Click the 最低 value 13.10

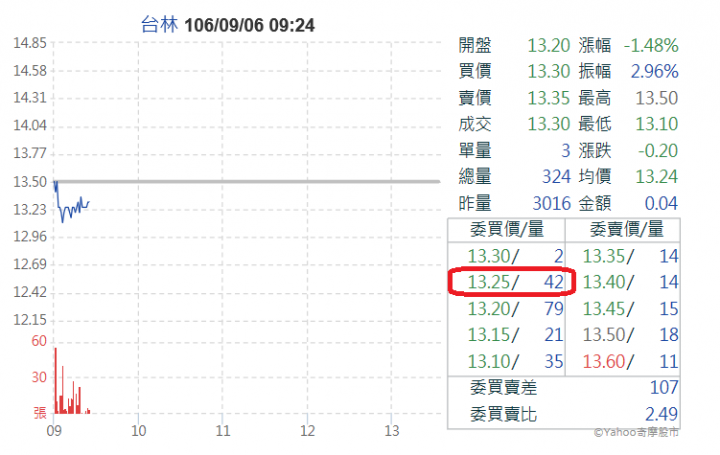click(x=657, y=124)
